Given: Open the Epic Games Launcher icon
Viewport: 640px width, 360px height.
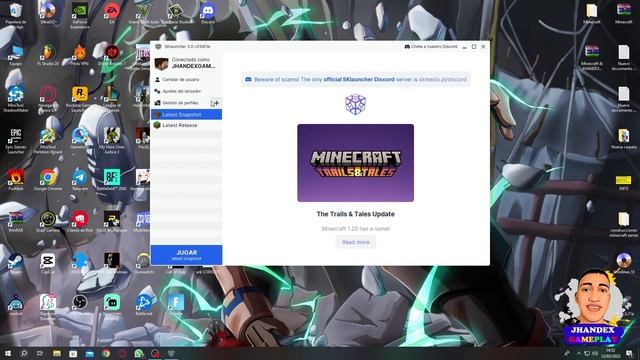Looking at the screenshot, I should (16, 141).
